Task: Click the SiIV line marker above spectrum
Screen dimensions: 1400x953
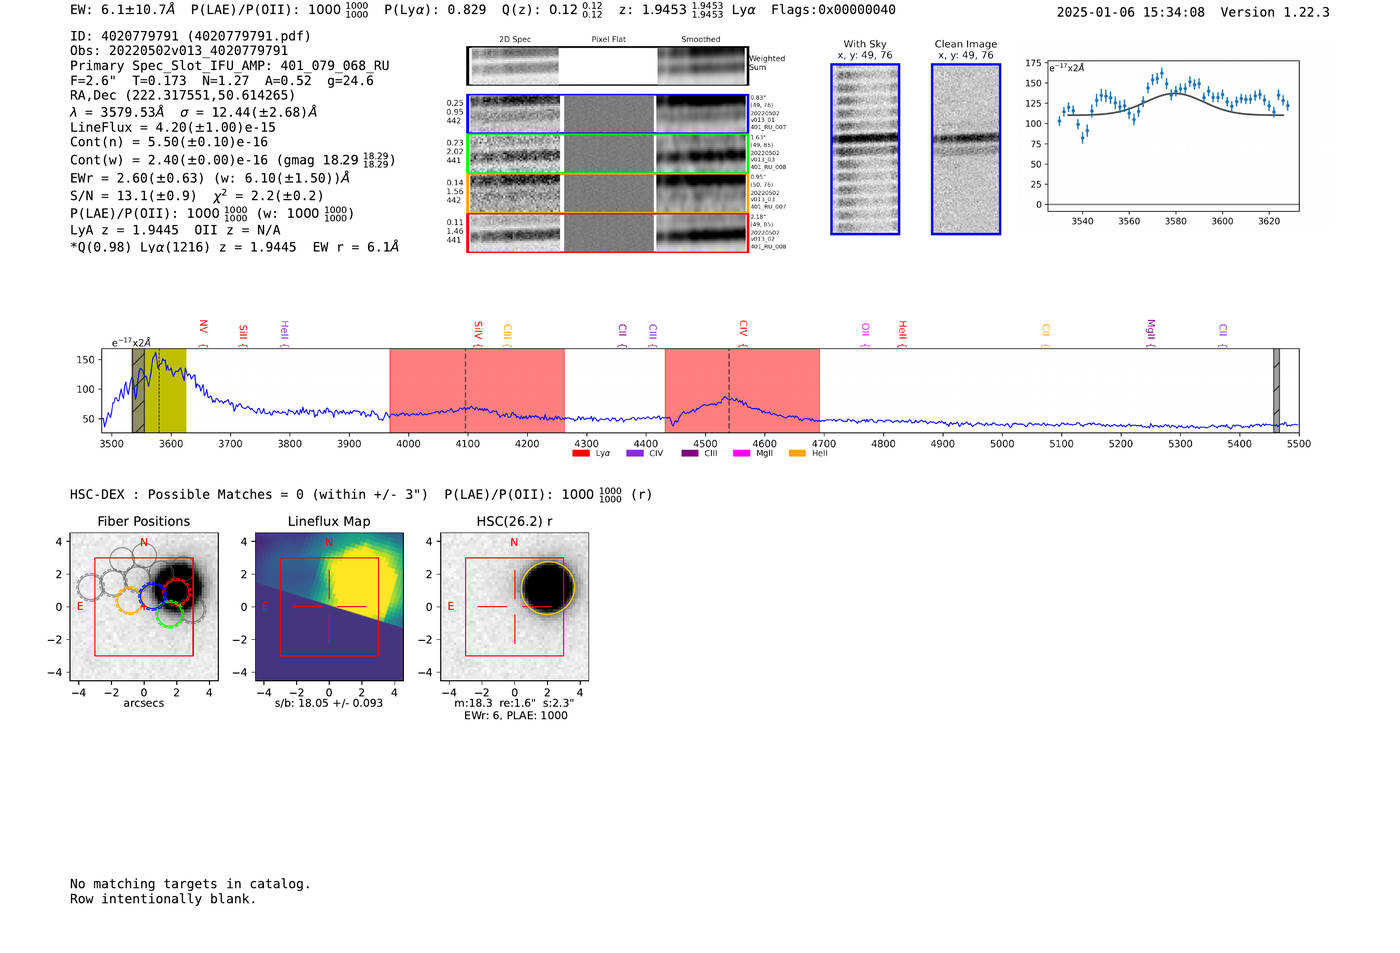Action: coord(478,331)
